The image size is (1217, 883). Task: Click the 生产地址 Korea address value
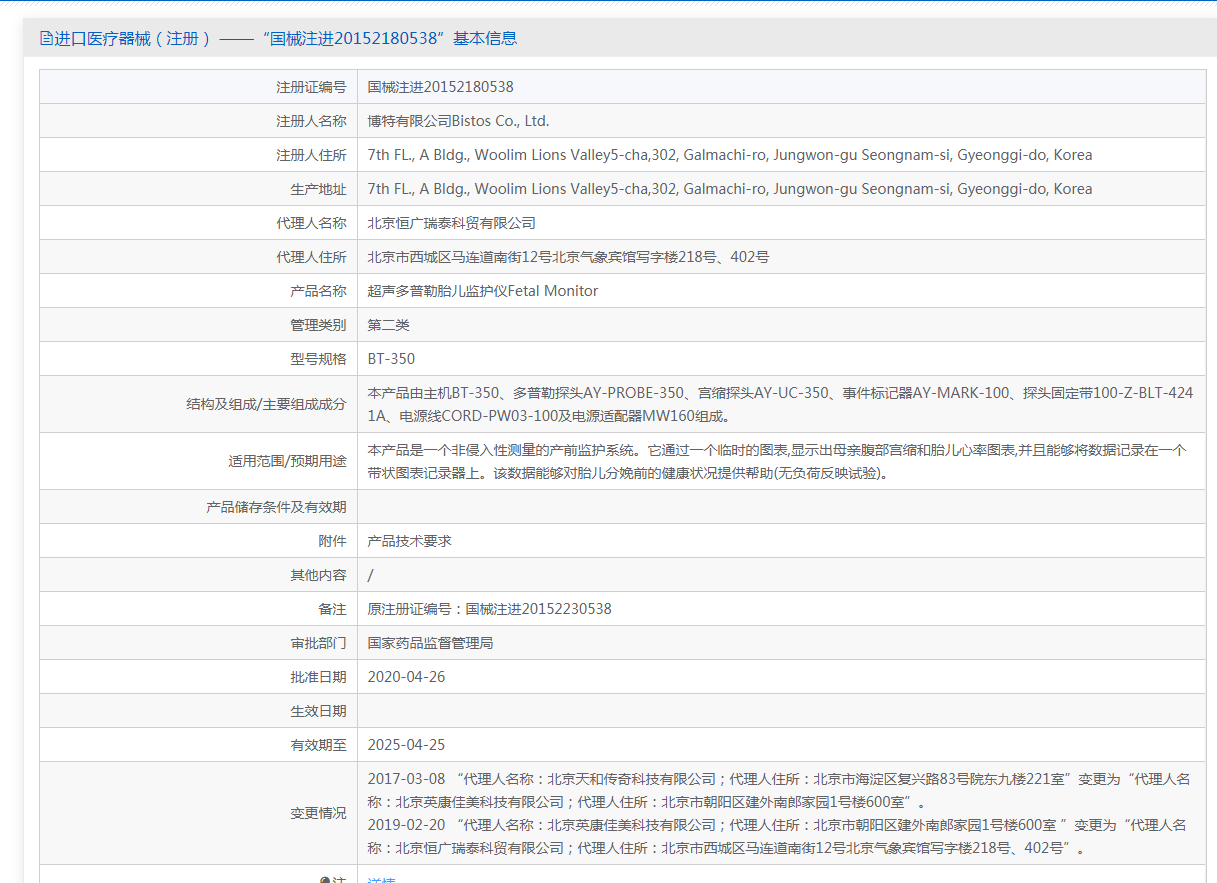(x=729, y=189)
